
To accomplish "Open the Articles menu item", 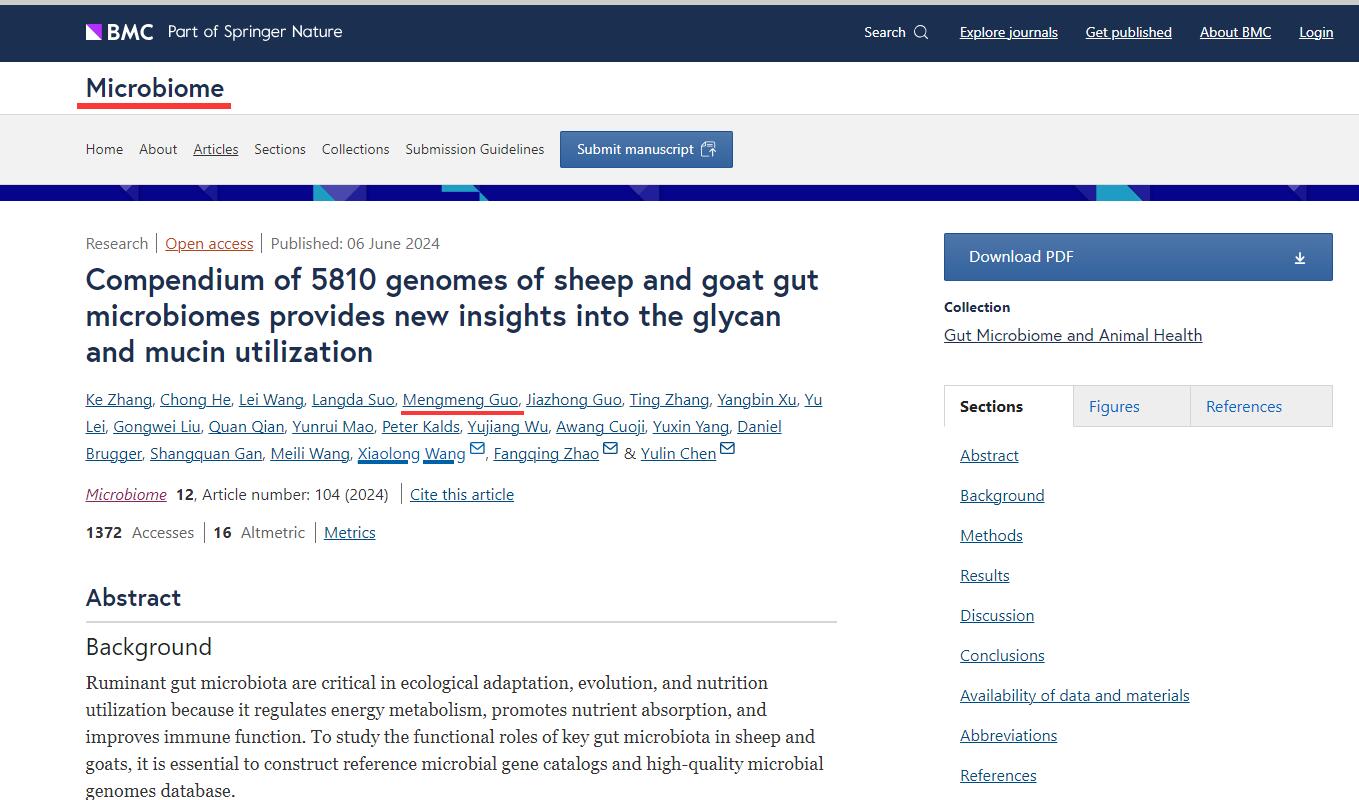I will click(x=215, y=149).
